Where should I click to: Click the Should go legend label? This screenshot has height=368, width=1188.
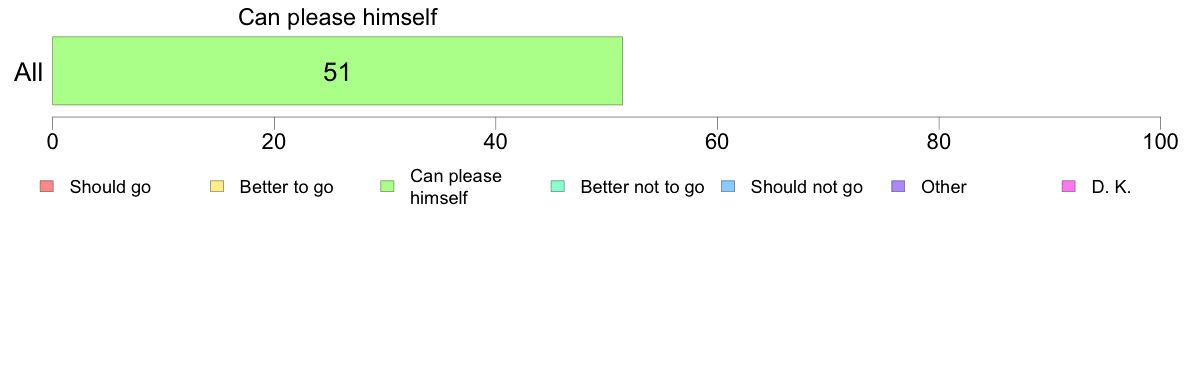tap(110, 187)
